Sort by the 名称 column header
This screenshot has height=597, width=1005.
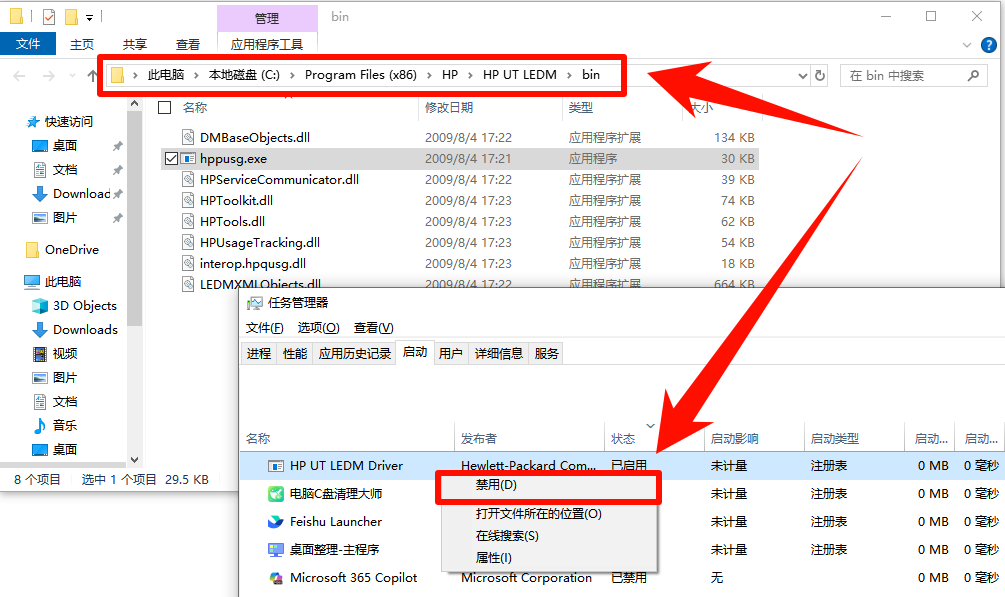point(195,107)
